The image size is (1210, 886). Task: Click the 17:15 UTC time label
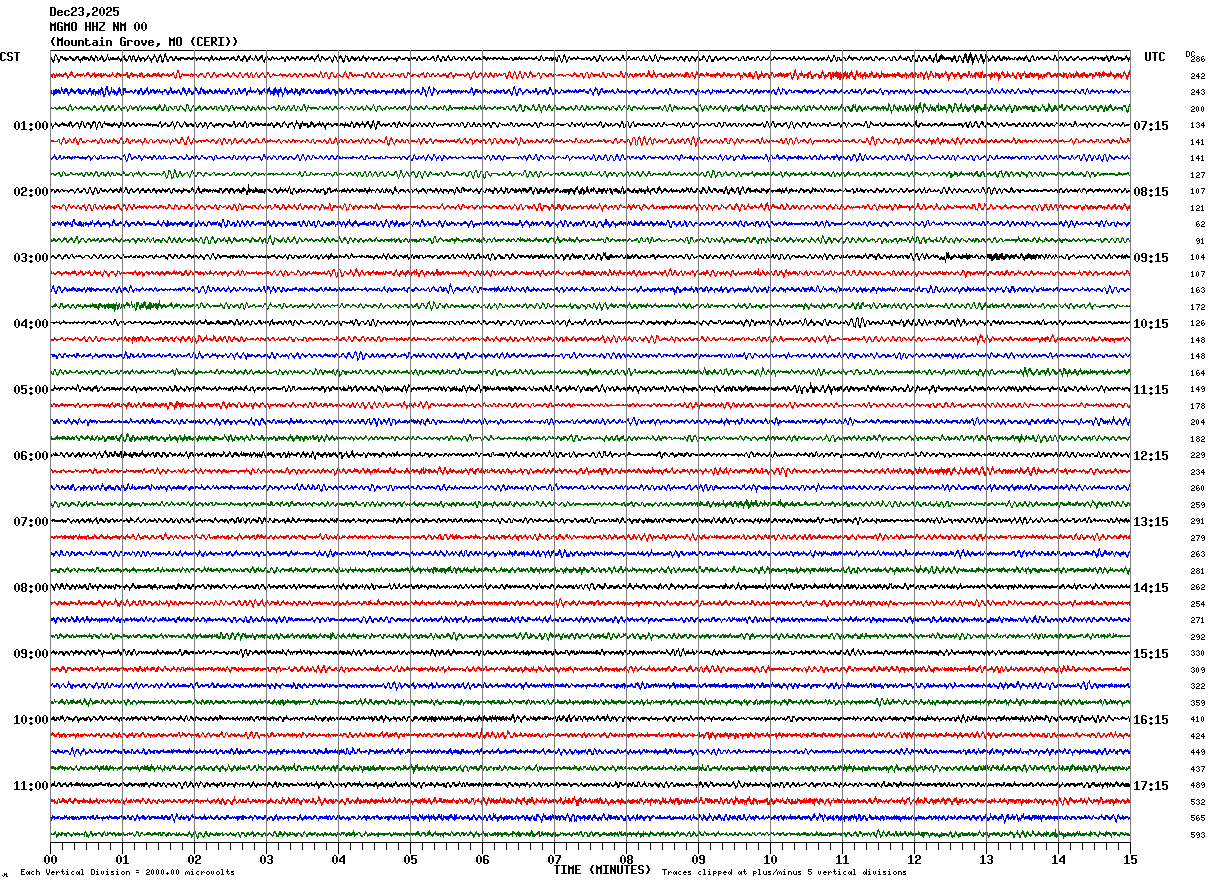(1151, 786)
